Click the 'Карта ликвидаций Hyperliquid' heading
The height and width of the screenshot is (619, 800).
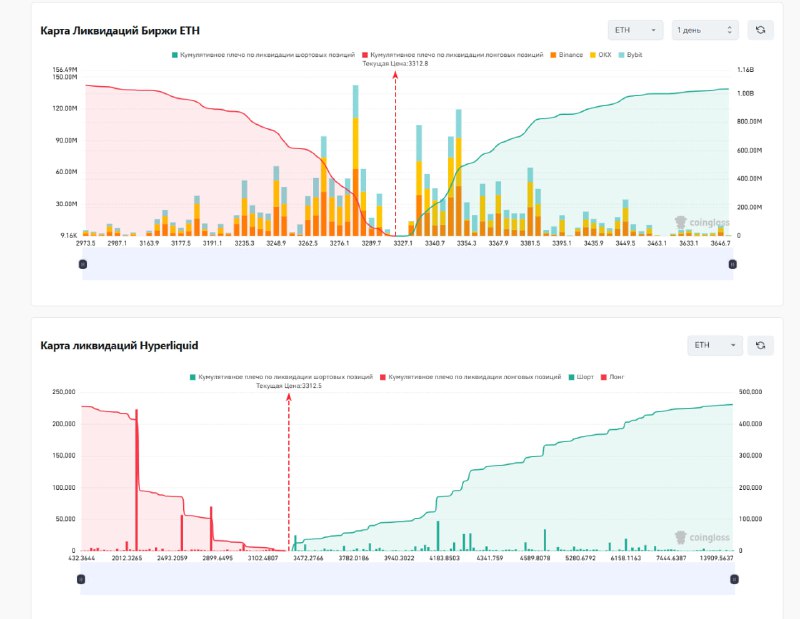(x=119, y=345)
